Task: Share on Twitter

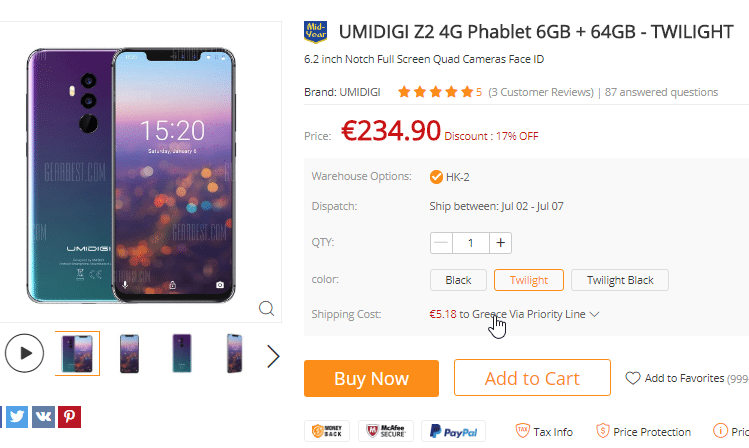Action: pos(17,416)
